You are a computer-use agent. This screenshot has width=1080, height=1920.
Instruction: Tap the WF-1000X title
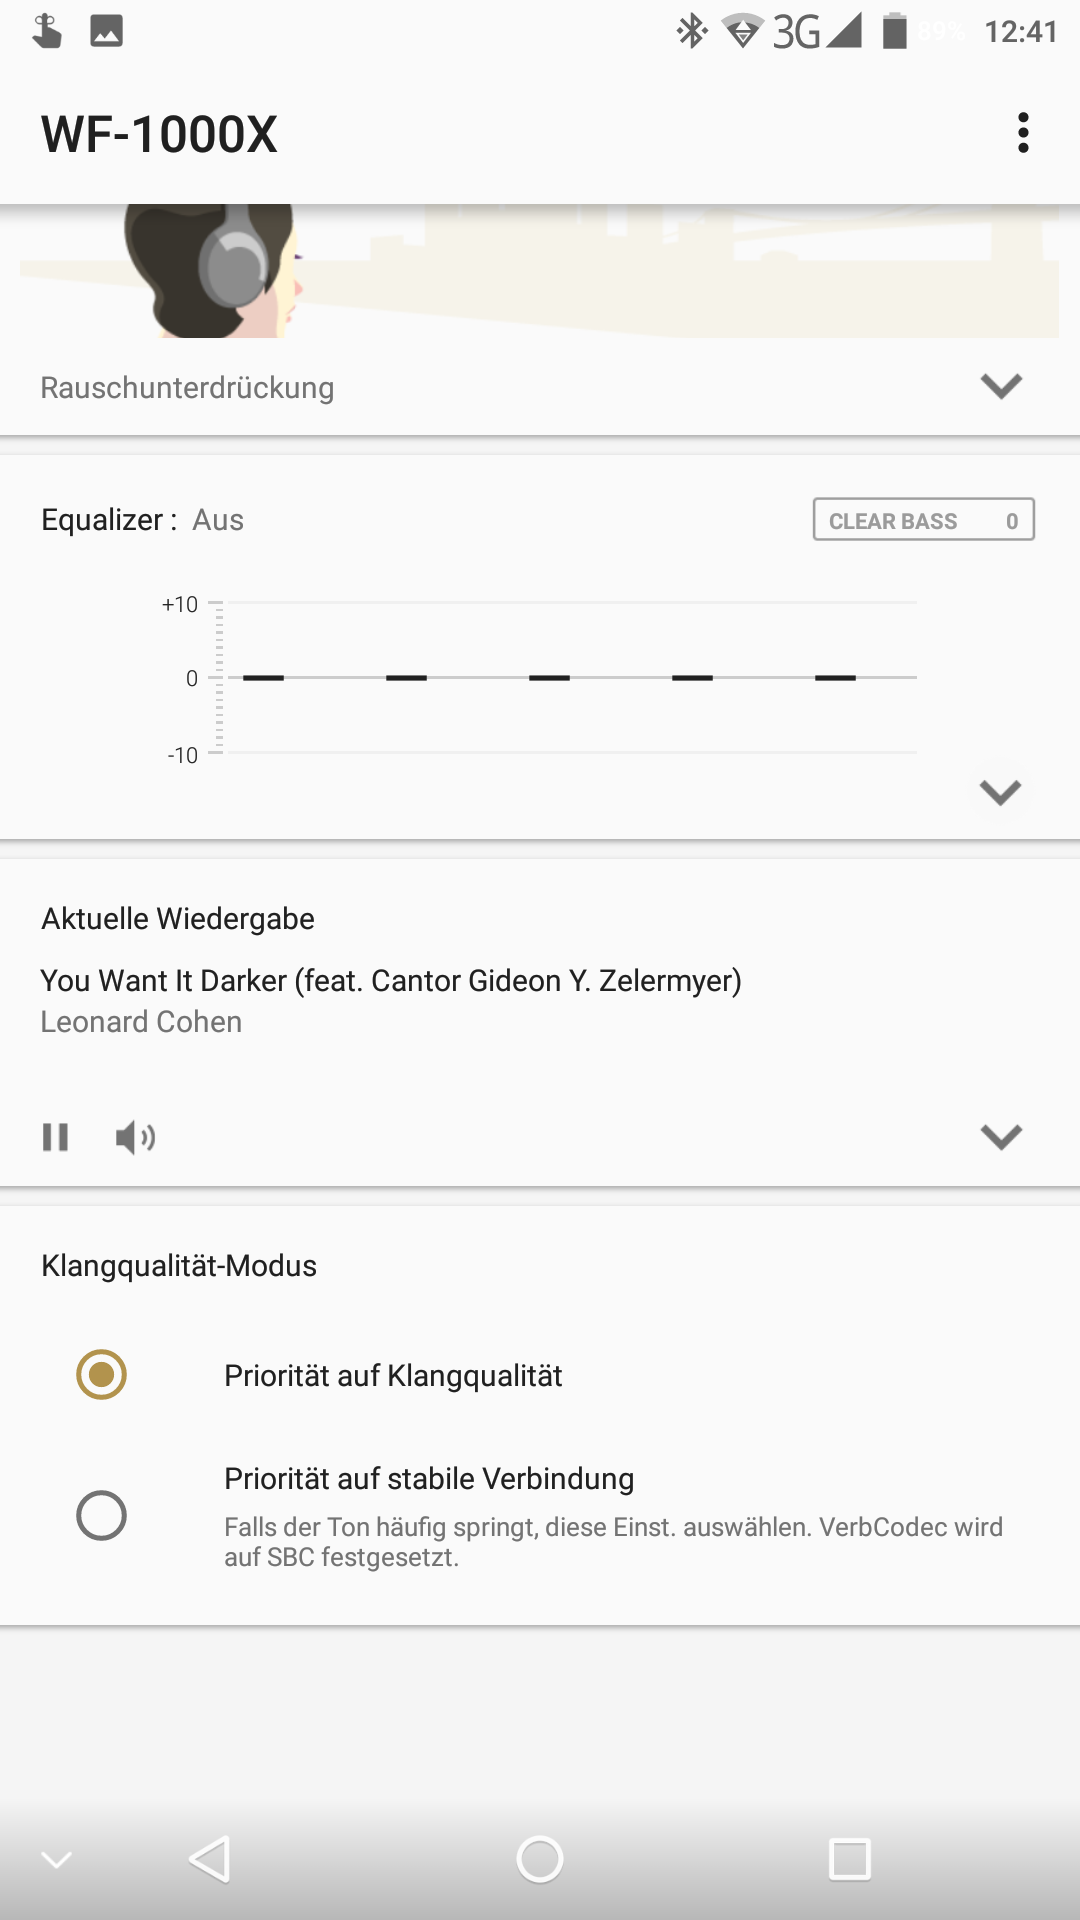pyautogui.click(x=159, y=134)
